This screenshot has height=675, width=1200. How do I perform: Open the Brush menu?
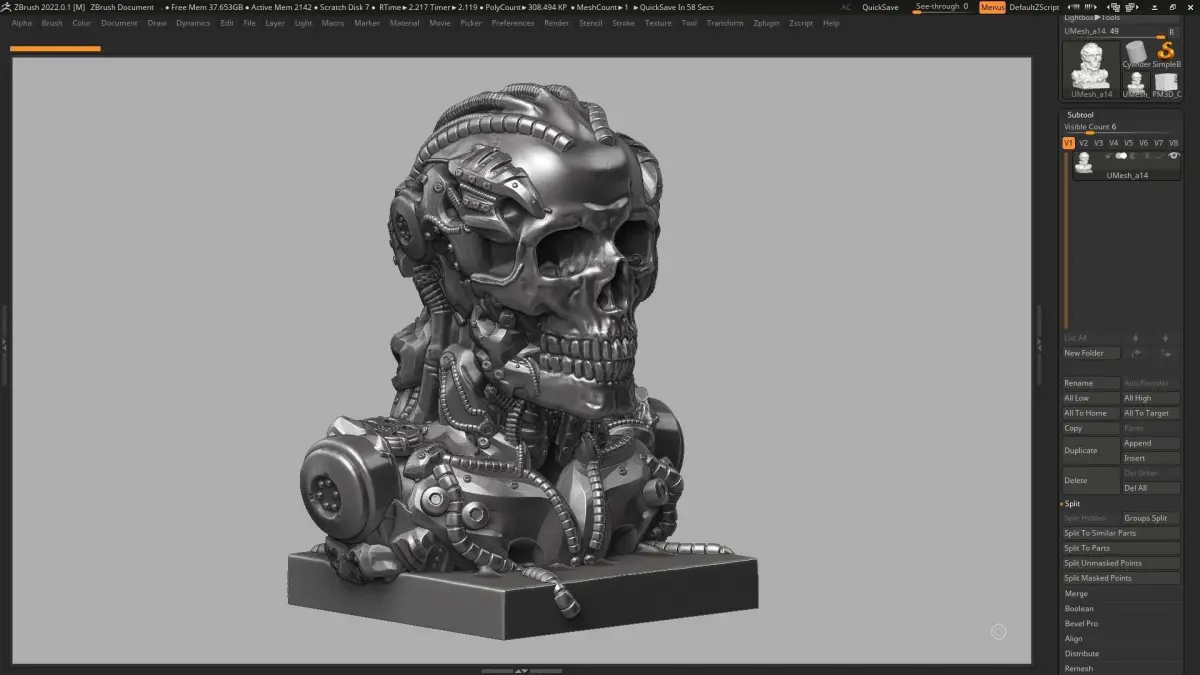pyautogui.click(x=52, y=23)
